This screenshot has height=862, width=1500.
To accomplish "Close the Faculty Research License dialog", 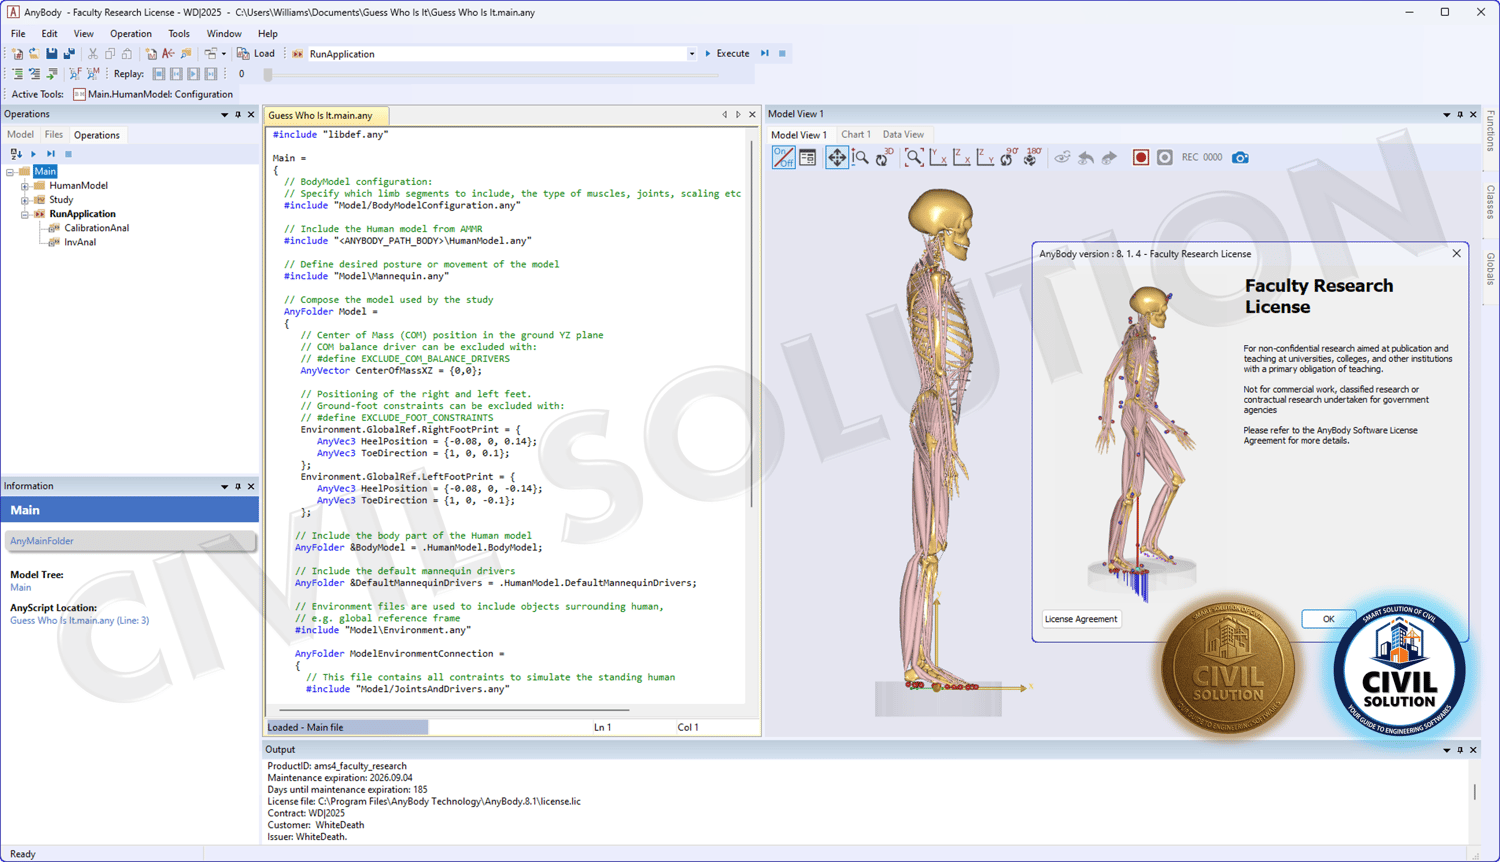I will 1456,254.
